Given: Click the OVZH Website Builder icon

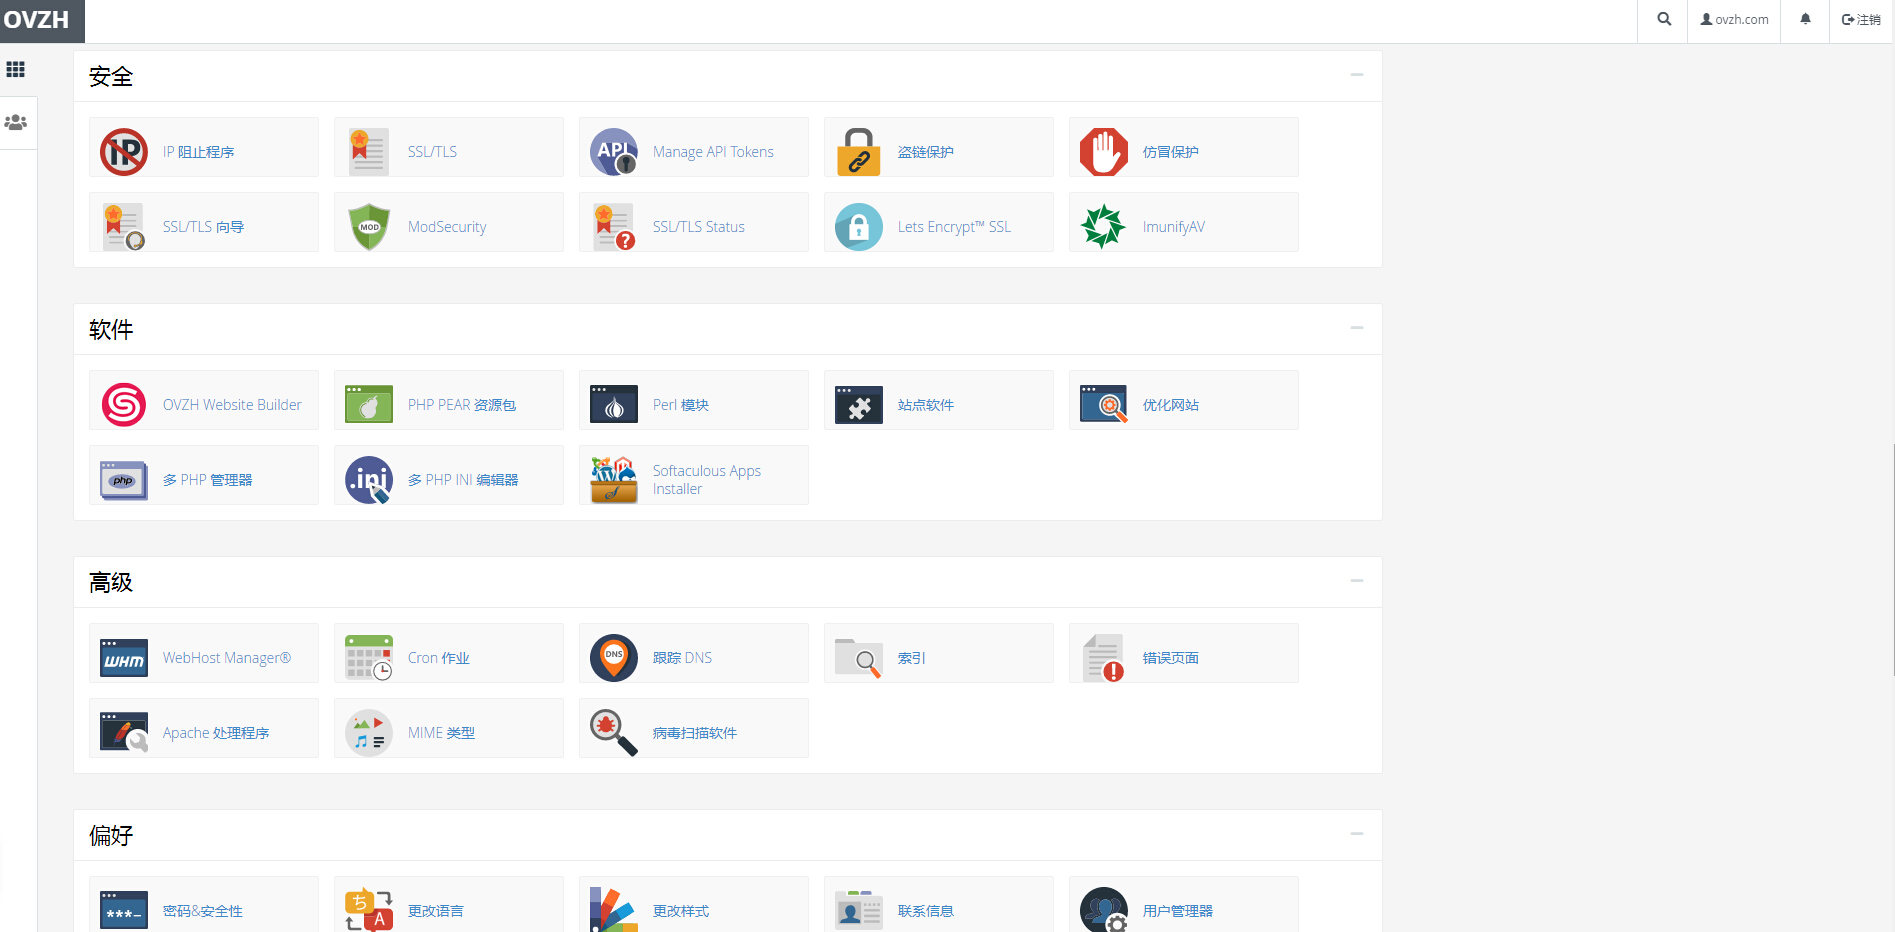Looking at the screenshot, I should (124, 405).
